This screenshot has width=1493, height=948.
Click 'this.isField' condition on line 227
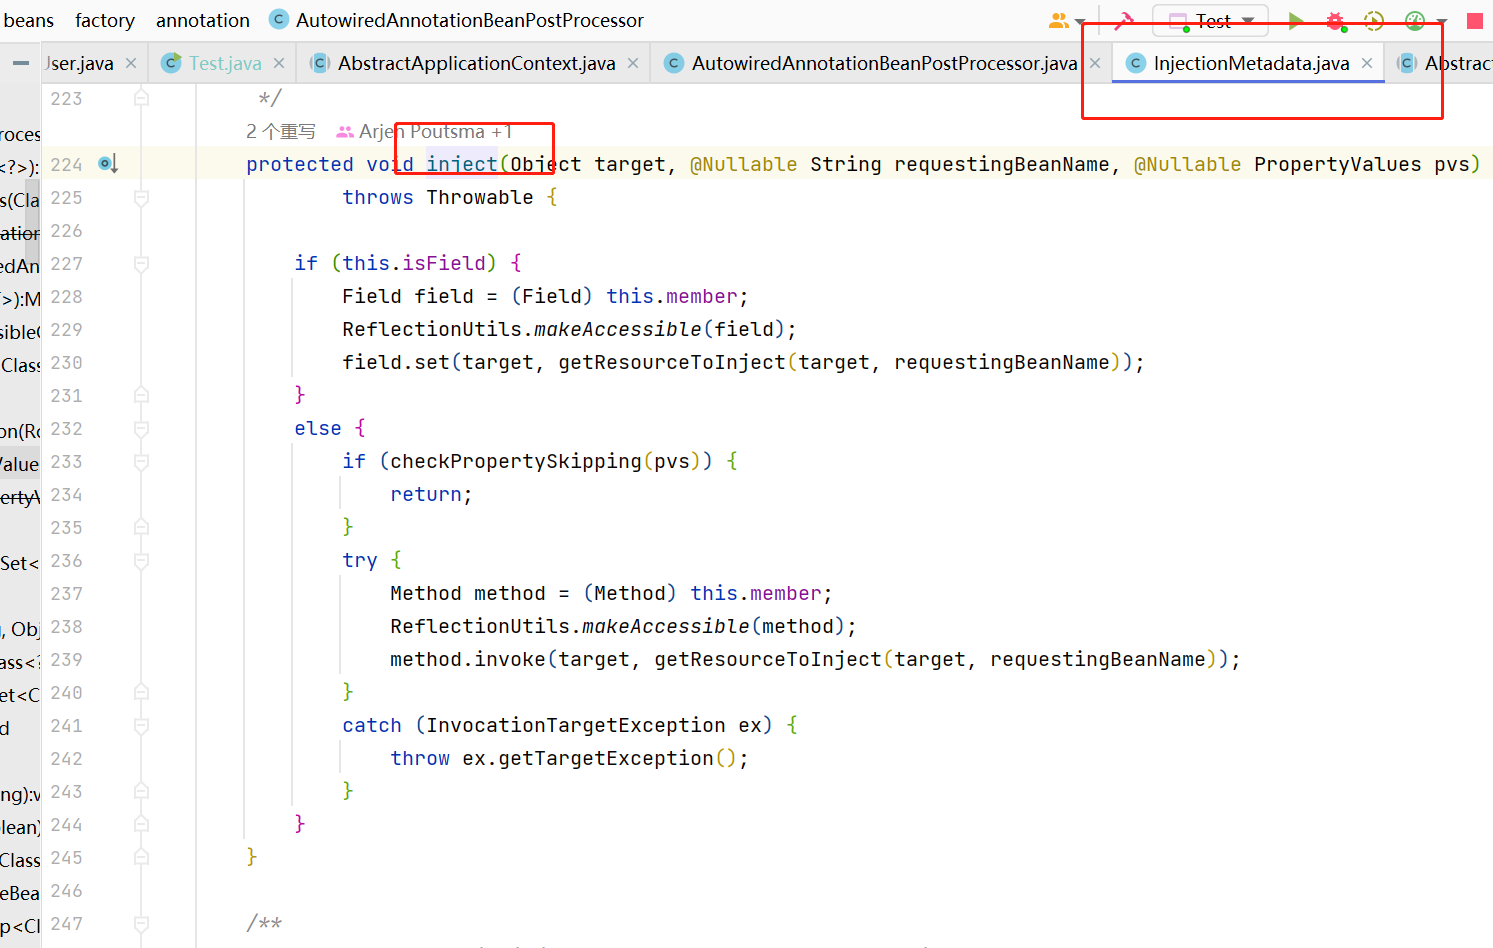(x=414, y=263)
